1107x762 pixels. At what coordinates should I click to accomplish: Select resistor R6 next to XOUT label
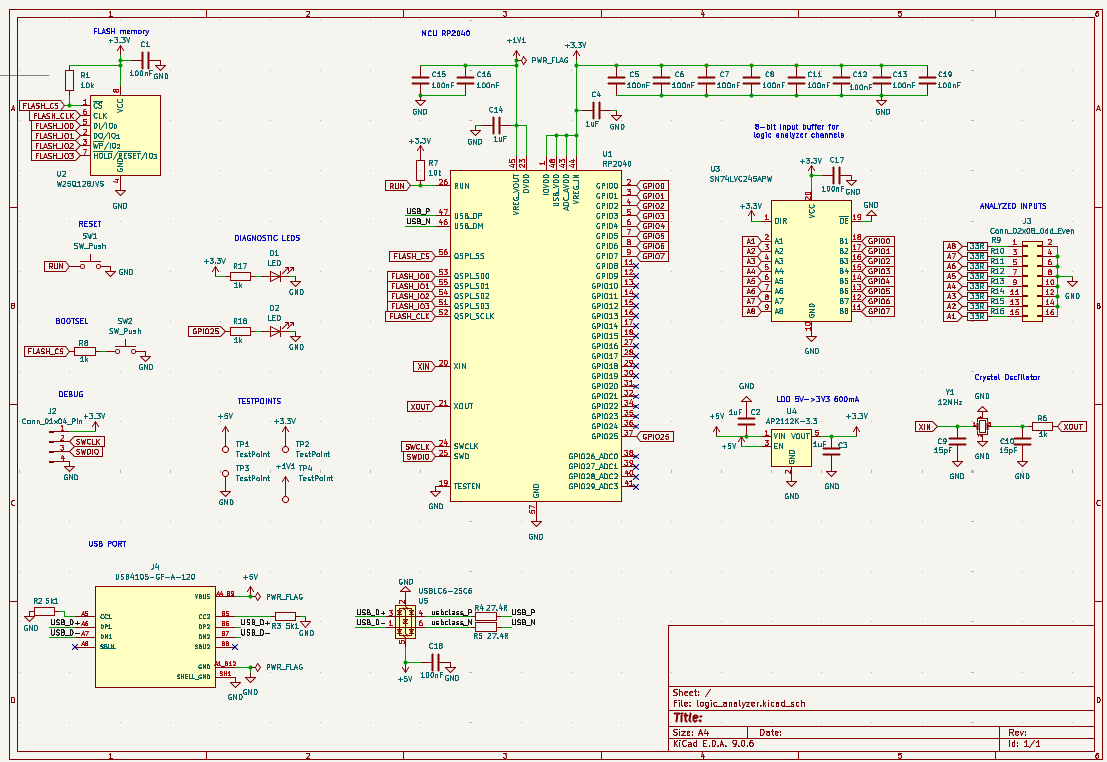click(x=1042, y=426)
